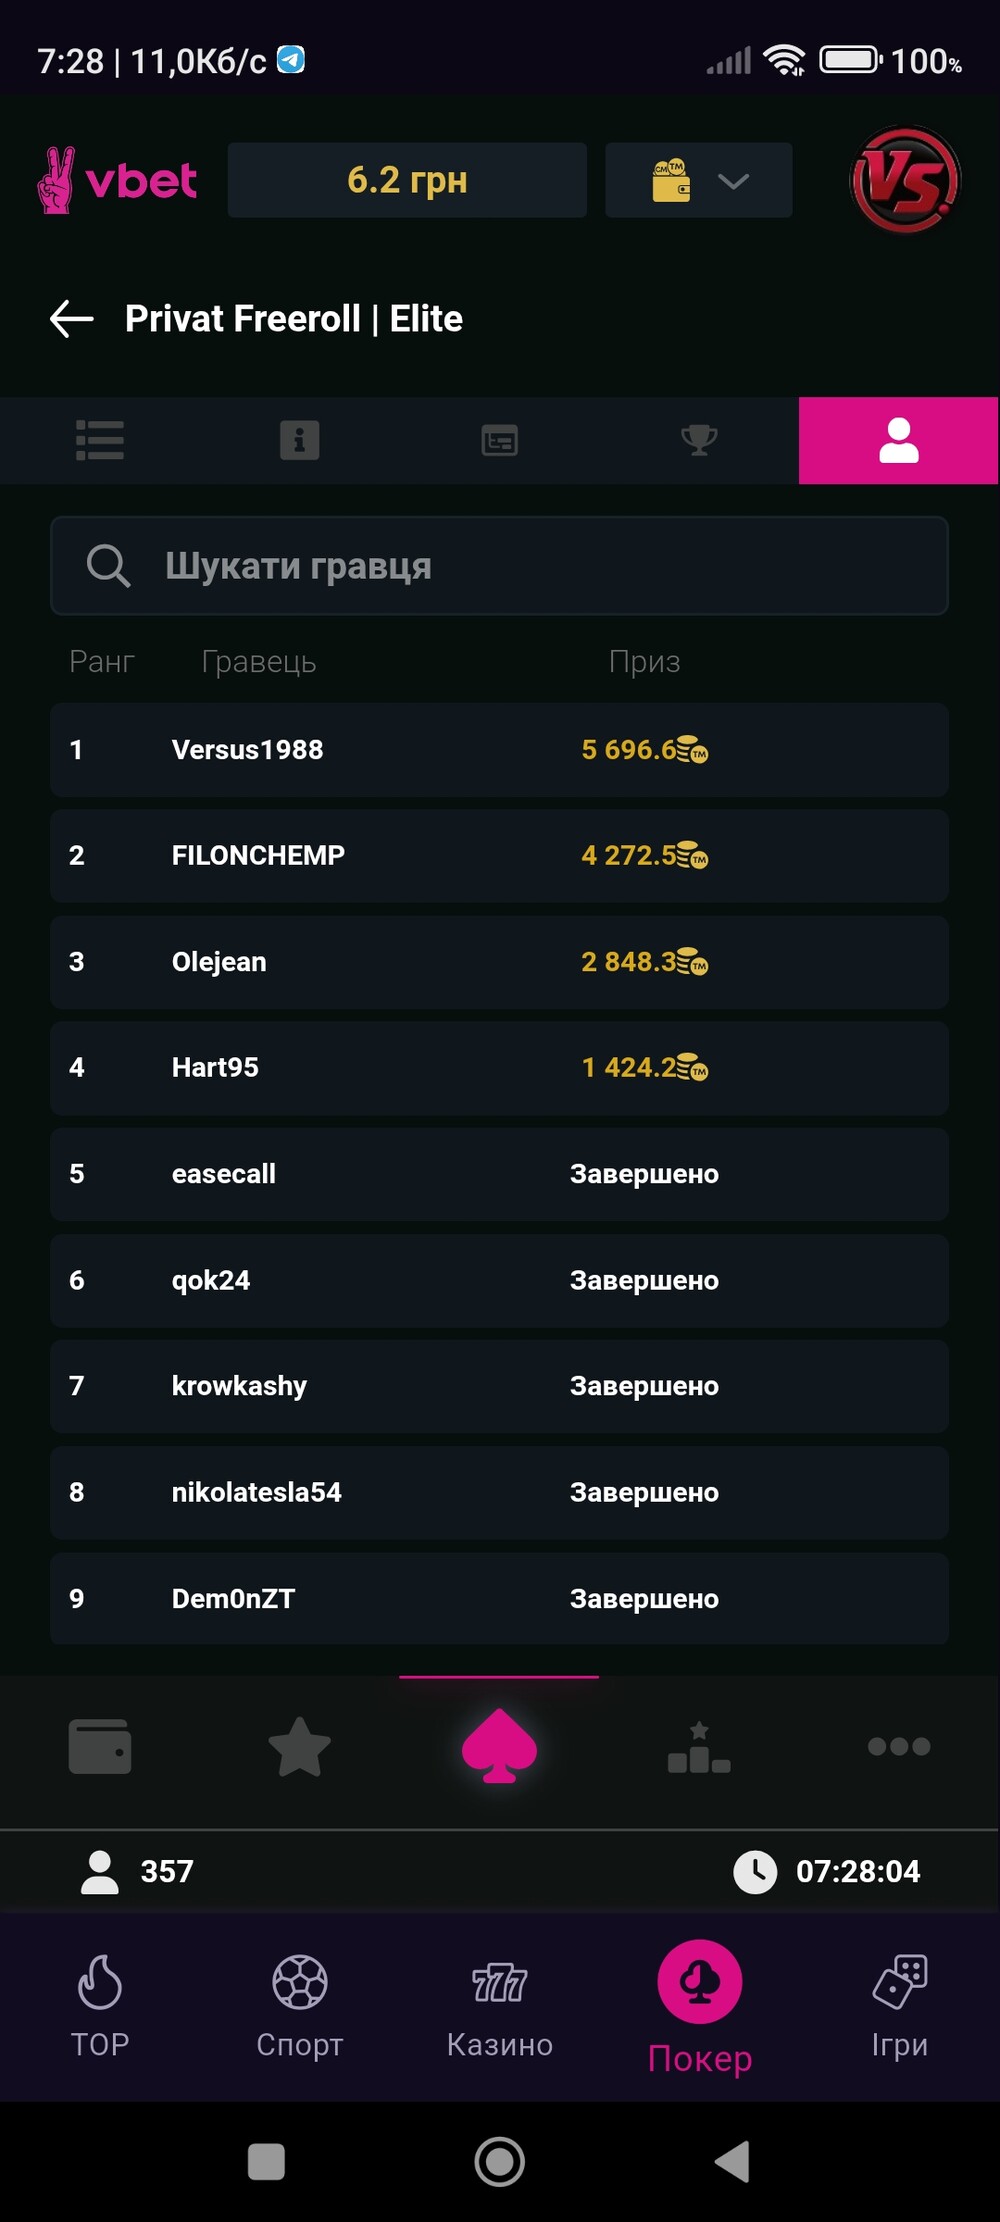This screenshot has width=1000, height=2222.
Task: Click the Шукати гравця search field
Action: pyautogui.click(x=500, y=566)
